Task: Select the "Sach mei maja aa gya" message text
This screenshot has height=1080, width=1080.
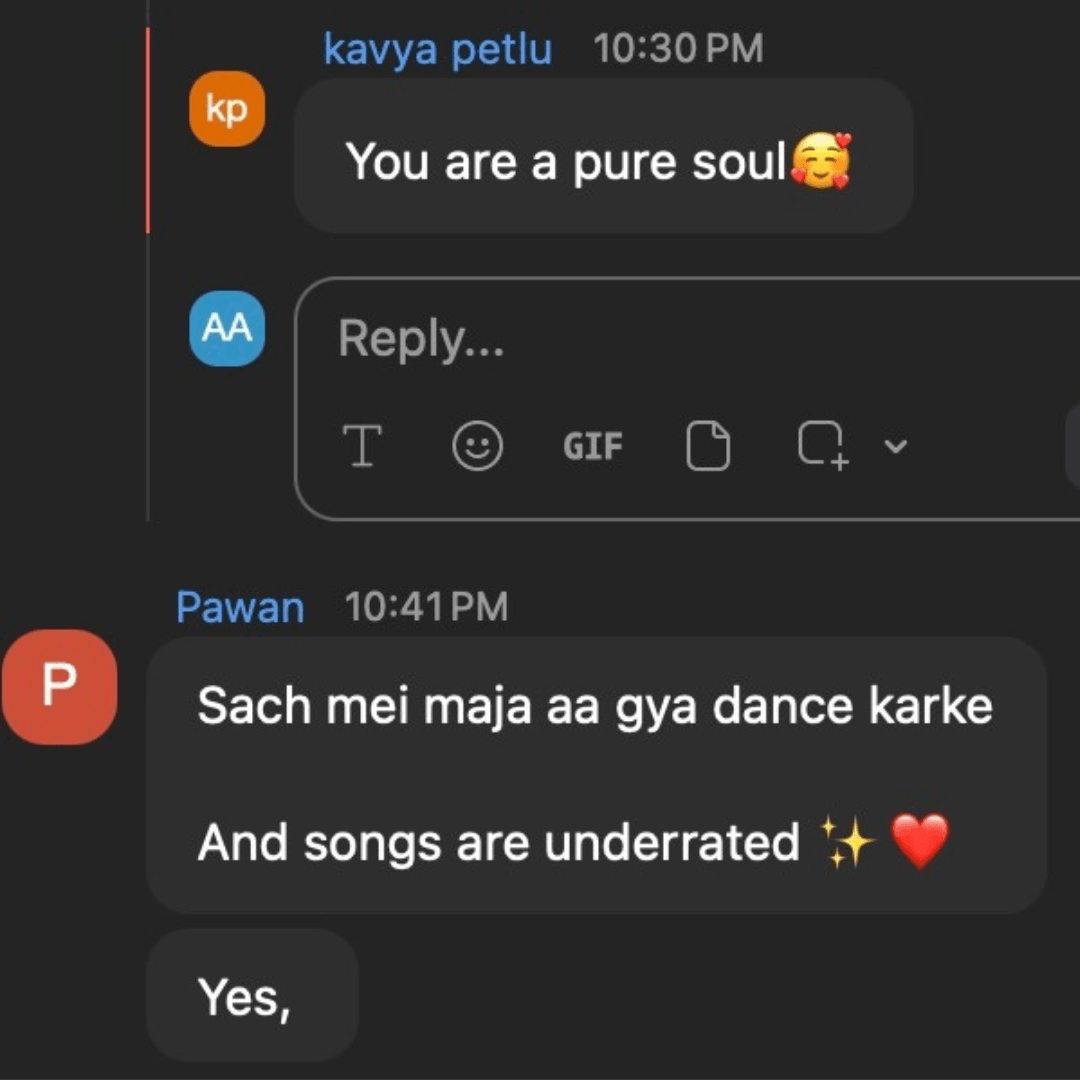Action: [x=595, y=706]
